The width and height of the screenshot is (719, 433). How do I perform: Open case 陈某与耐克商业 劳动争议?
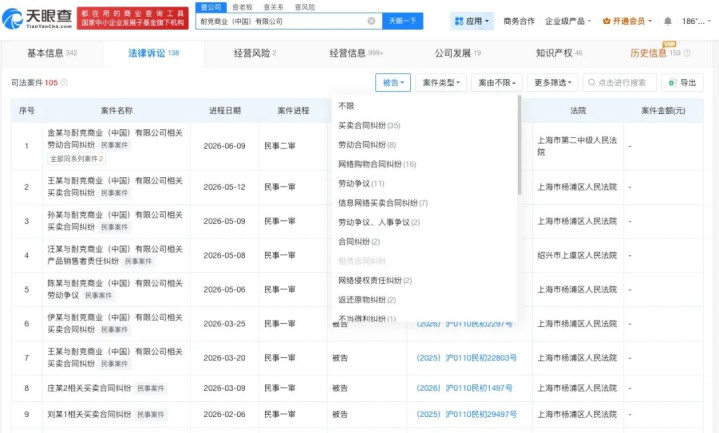[115, 289]
